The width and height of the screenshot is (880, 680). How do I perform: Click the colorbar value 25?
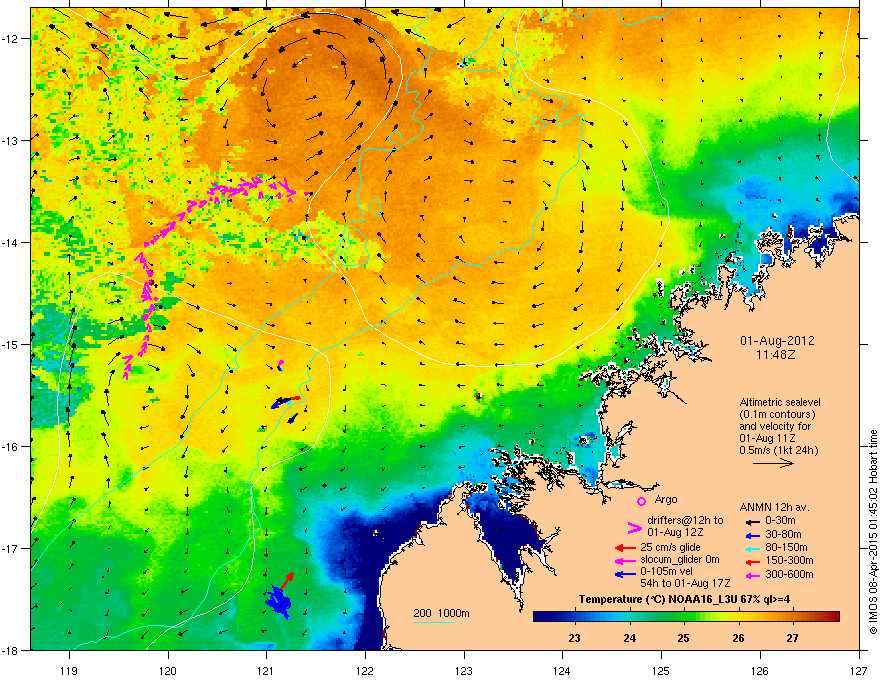pos(683,638)
